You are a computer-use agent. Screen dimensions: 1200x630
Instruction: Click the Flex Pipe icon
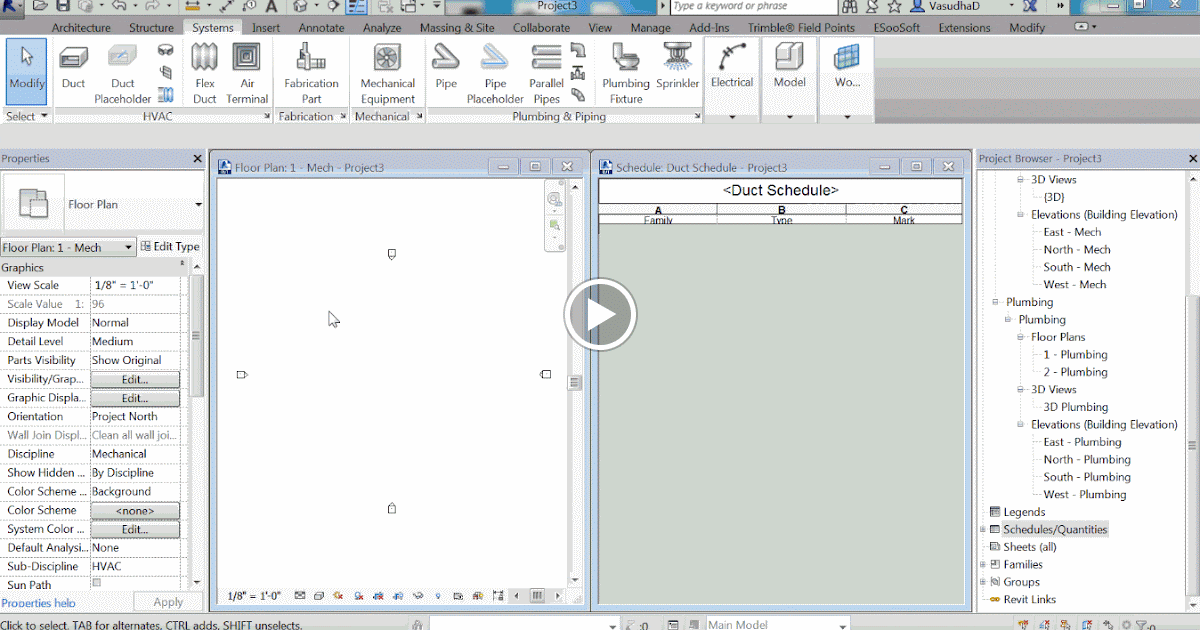pos(578,96)
